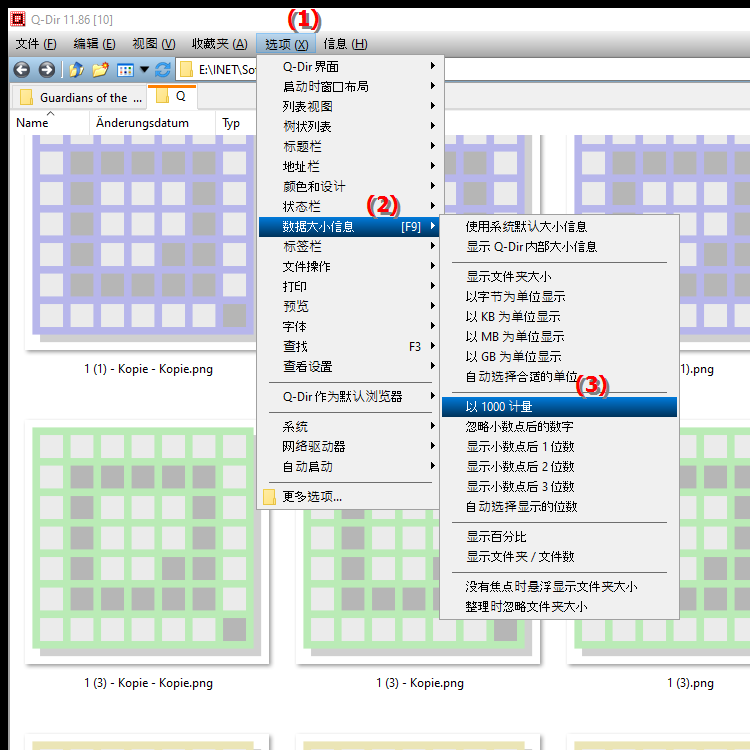The height and width of the screenshot is (750, 750).
Task: Open the 自动启动 submenu
Action: 349,466
